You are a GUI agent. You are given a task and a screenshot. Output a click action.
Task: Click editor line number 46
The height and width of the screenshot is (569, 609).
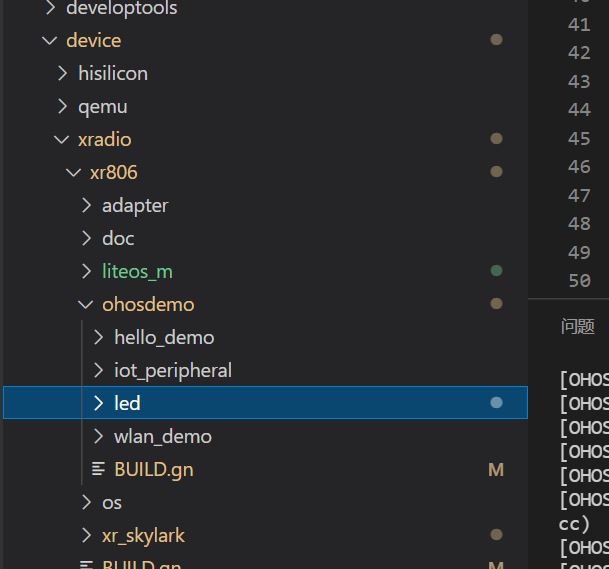click(579, 167)
